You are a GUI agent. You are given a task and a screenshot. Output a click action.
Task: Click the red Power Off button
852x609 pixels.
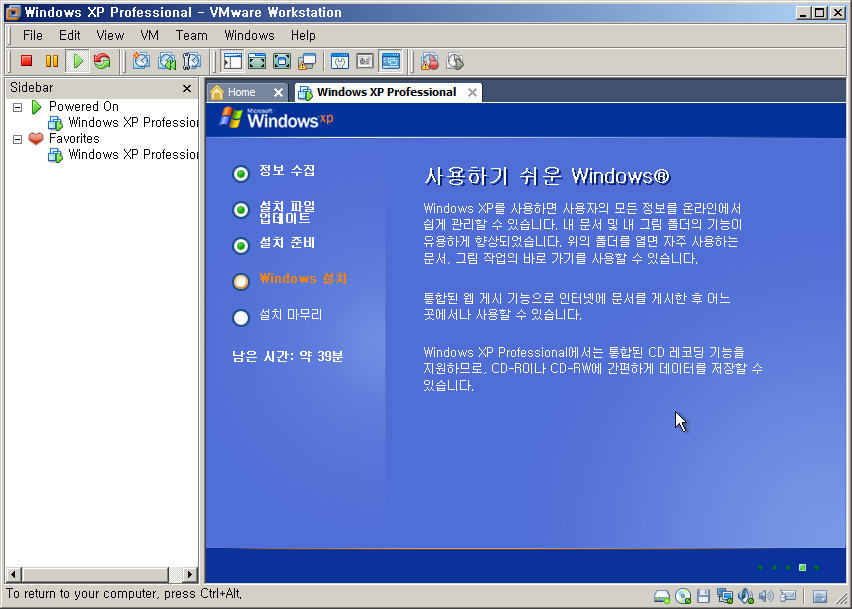click(x=27, y=62)
